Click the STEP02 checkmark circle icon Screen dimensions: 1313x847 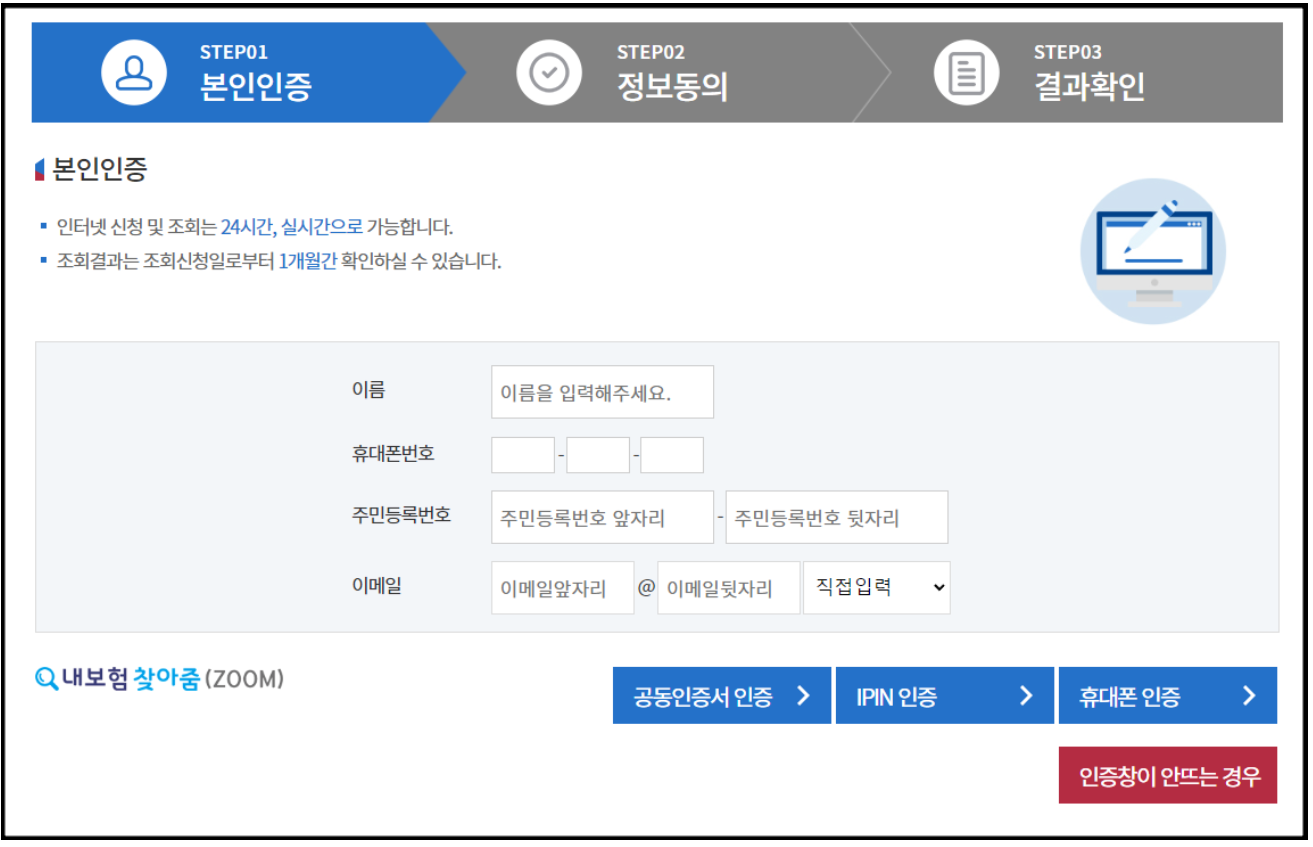tap(549, 71)
